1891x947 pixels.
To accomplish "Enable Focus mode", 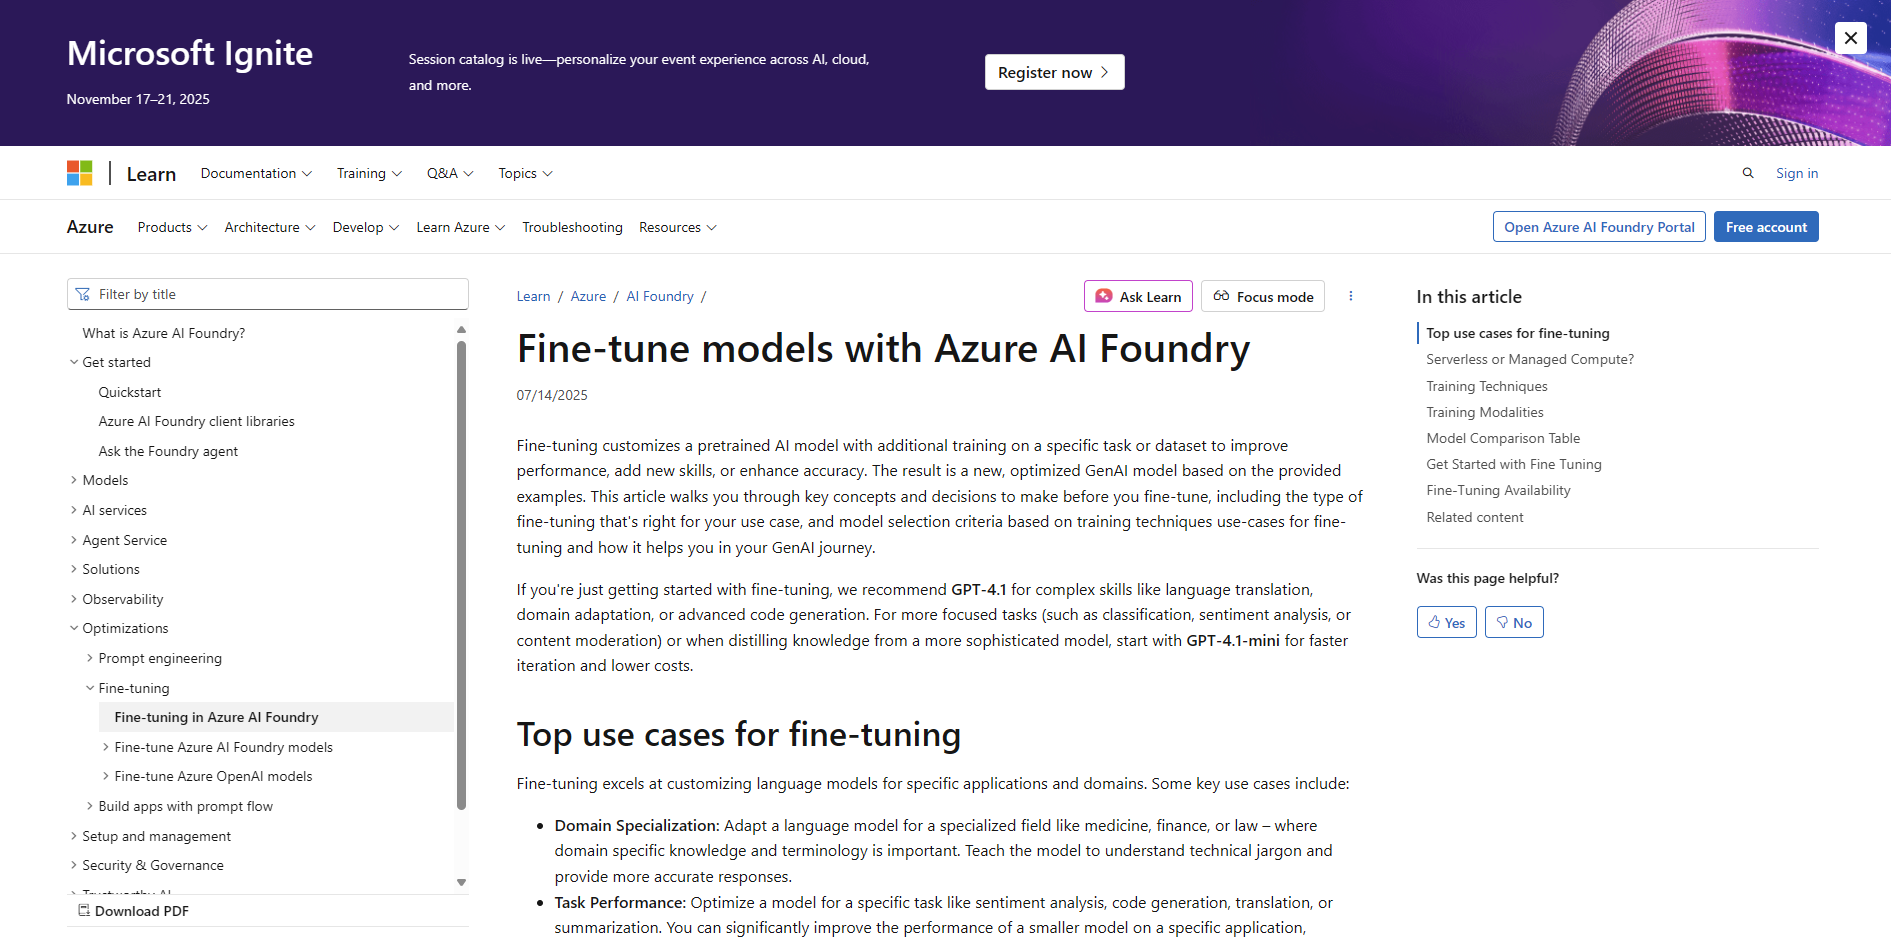I will [x=1262, y=296].
